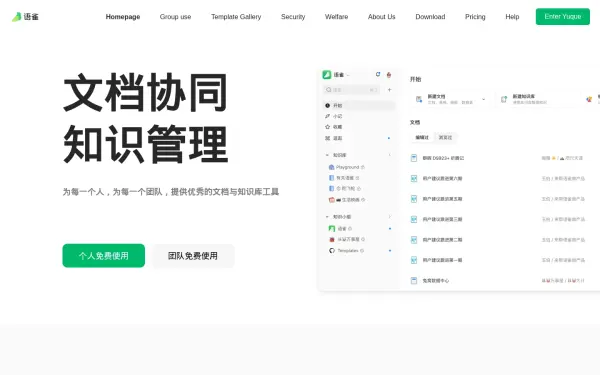This screenshot has height=375, width=600.
Task: Go to the Template Gallery page
Action: [236, 17]
